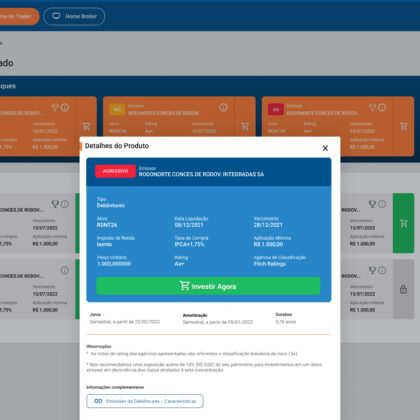Click the dialog's Aplicação Mínima R$ 1.000,00
Screen dimensions: 420x420
pos(268,244)
